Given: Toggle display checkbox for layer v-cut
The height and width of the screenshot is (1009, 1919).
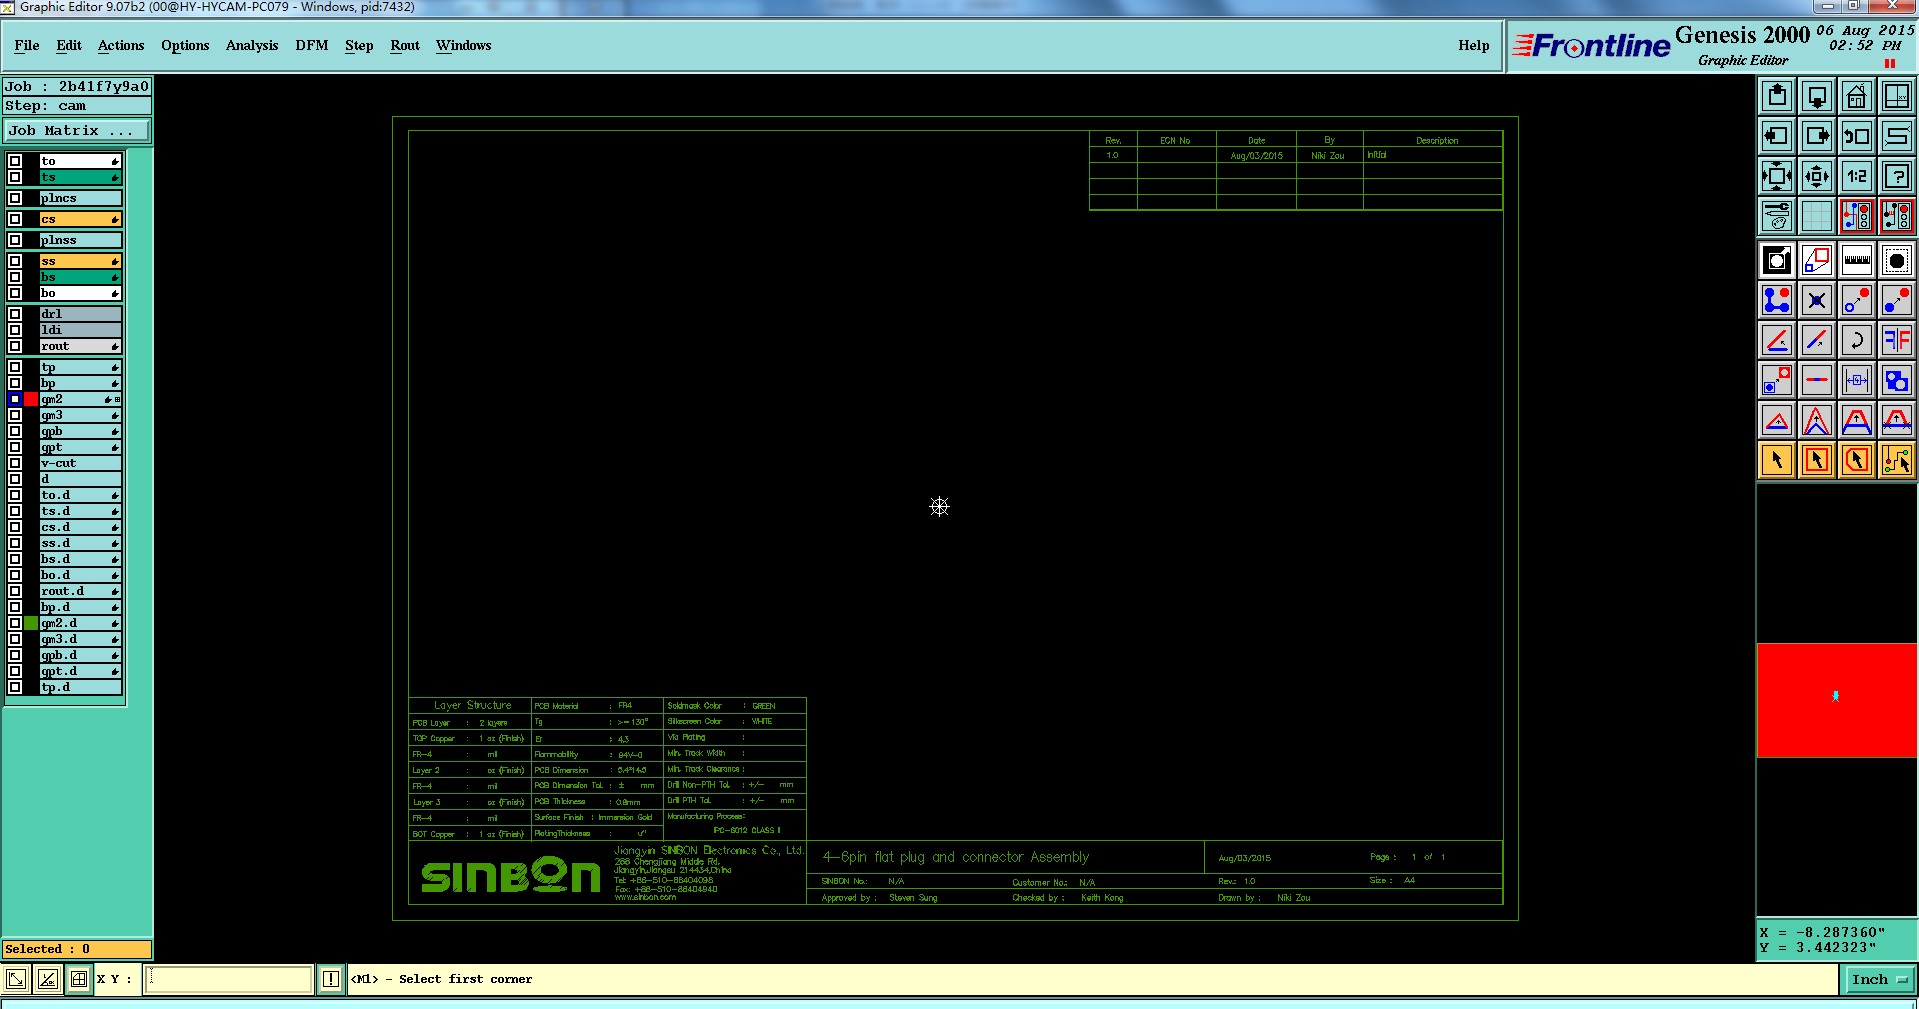Looking at the screenshot, I should pyautogui.click(x=15, y=463).
